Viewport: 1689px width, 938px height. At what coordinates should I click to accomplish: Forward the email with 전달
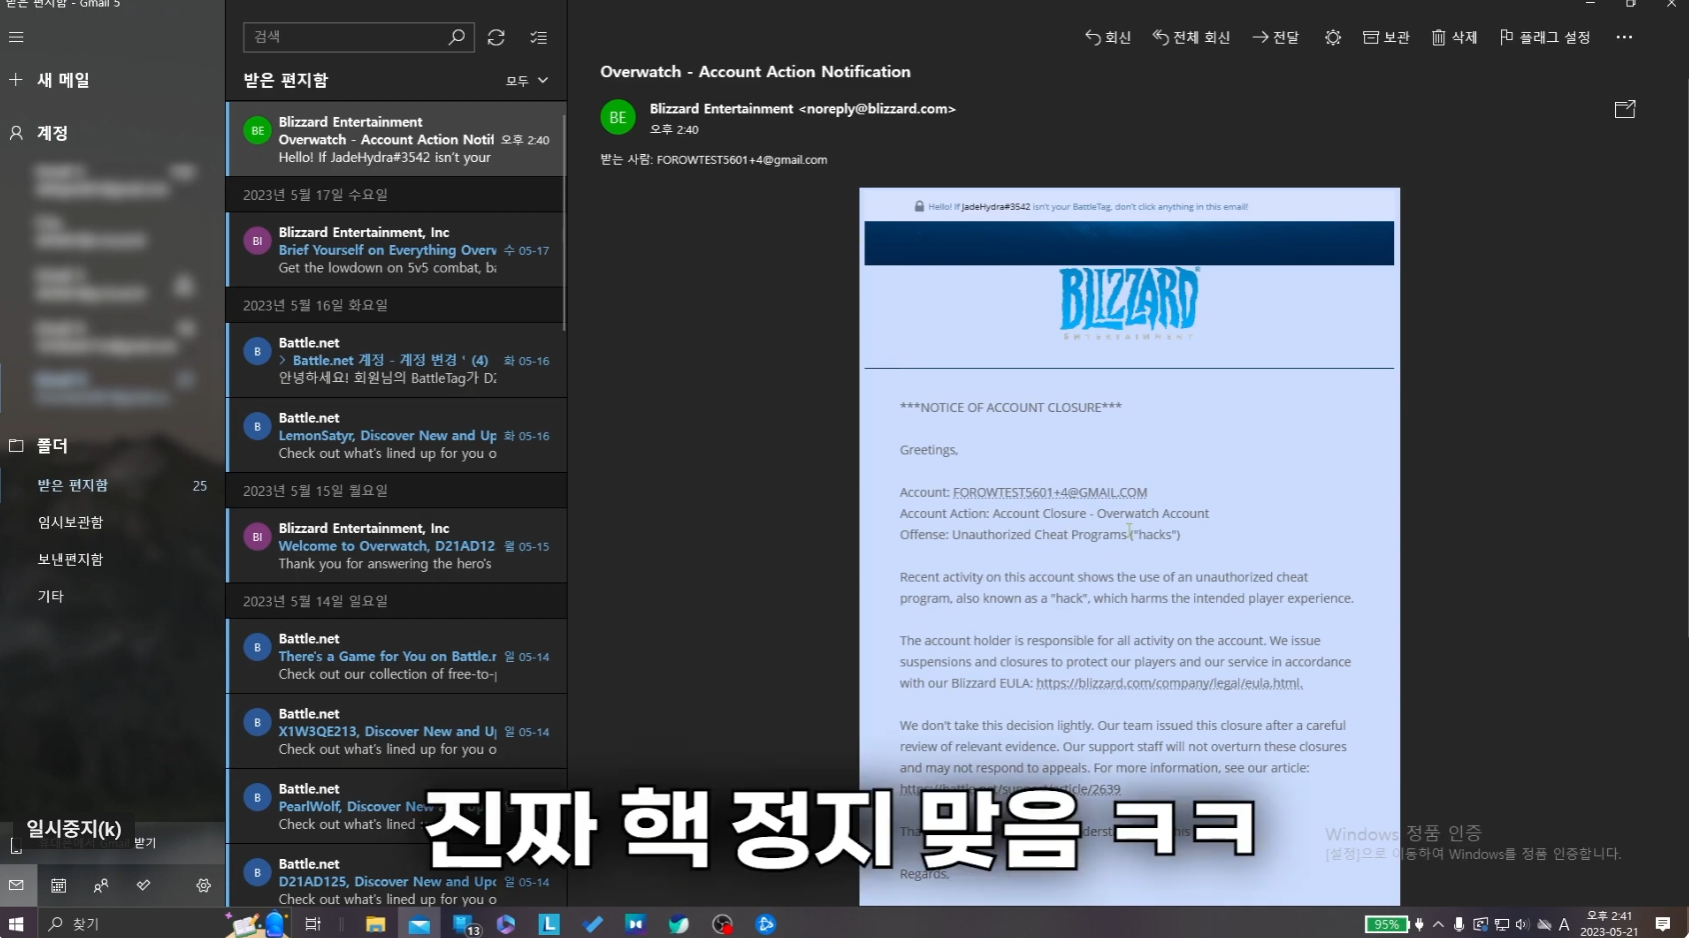tap(1276, 37)
